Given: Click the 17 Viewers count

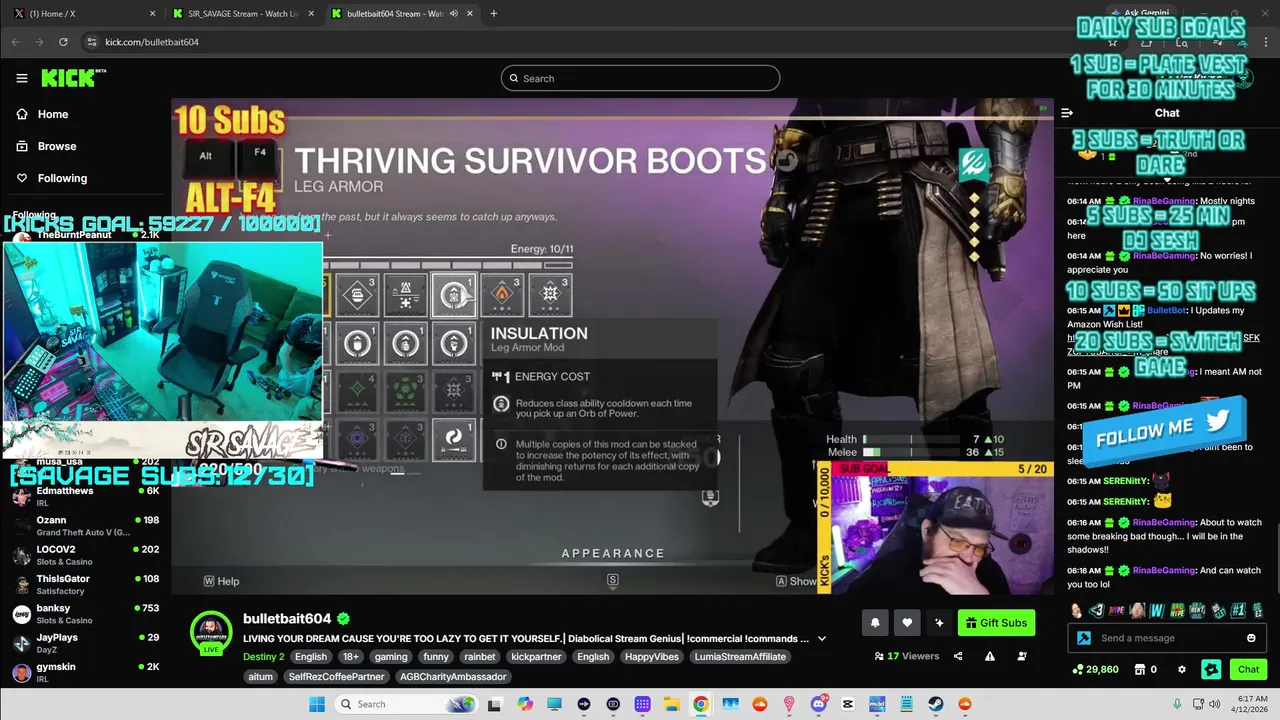Looking at the screenshot, I should click(906, 656).
